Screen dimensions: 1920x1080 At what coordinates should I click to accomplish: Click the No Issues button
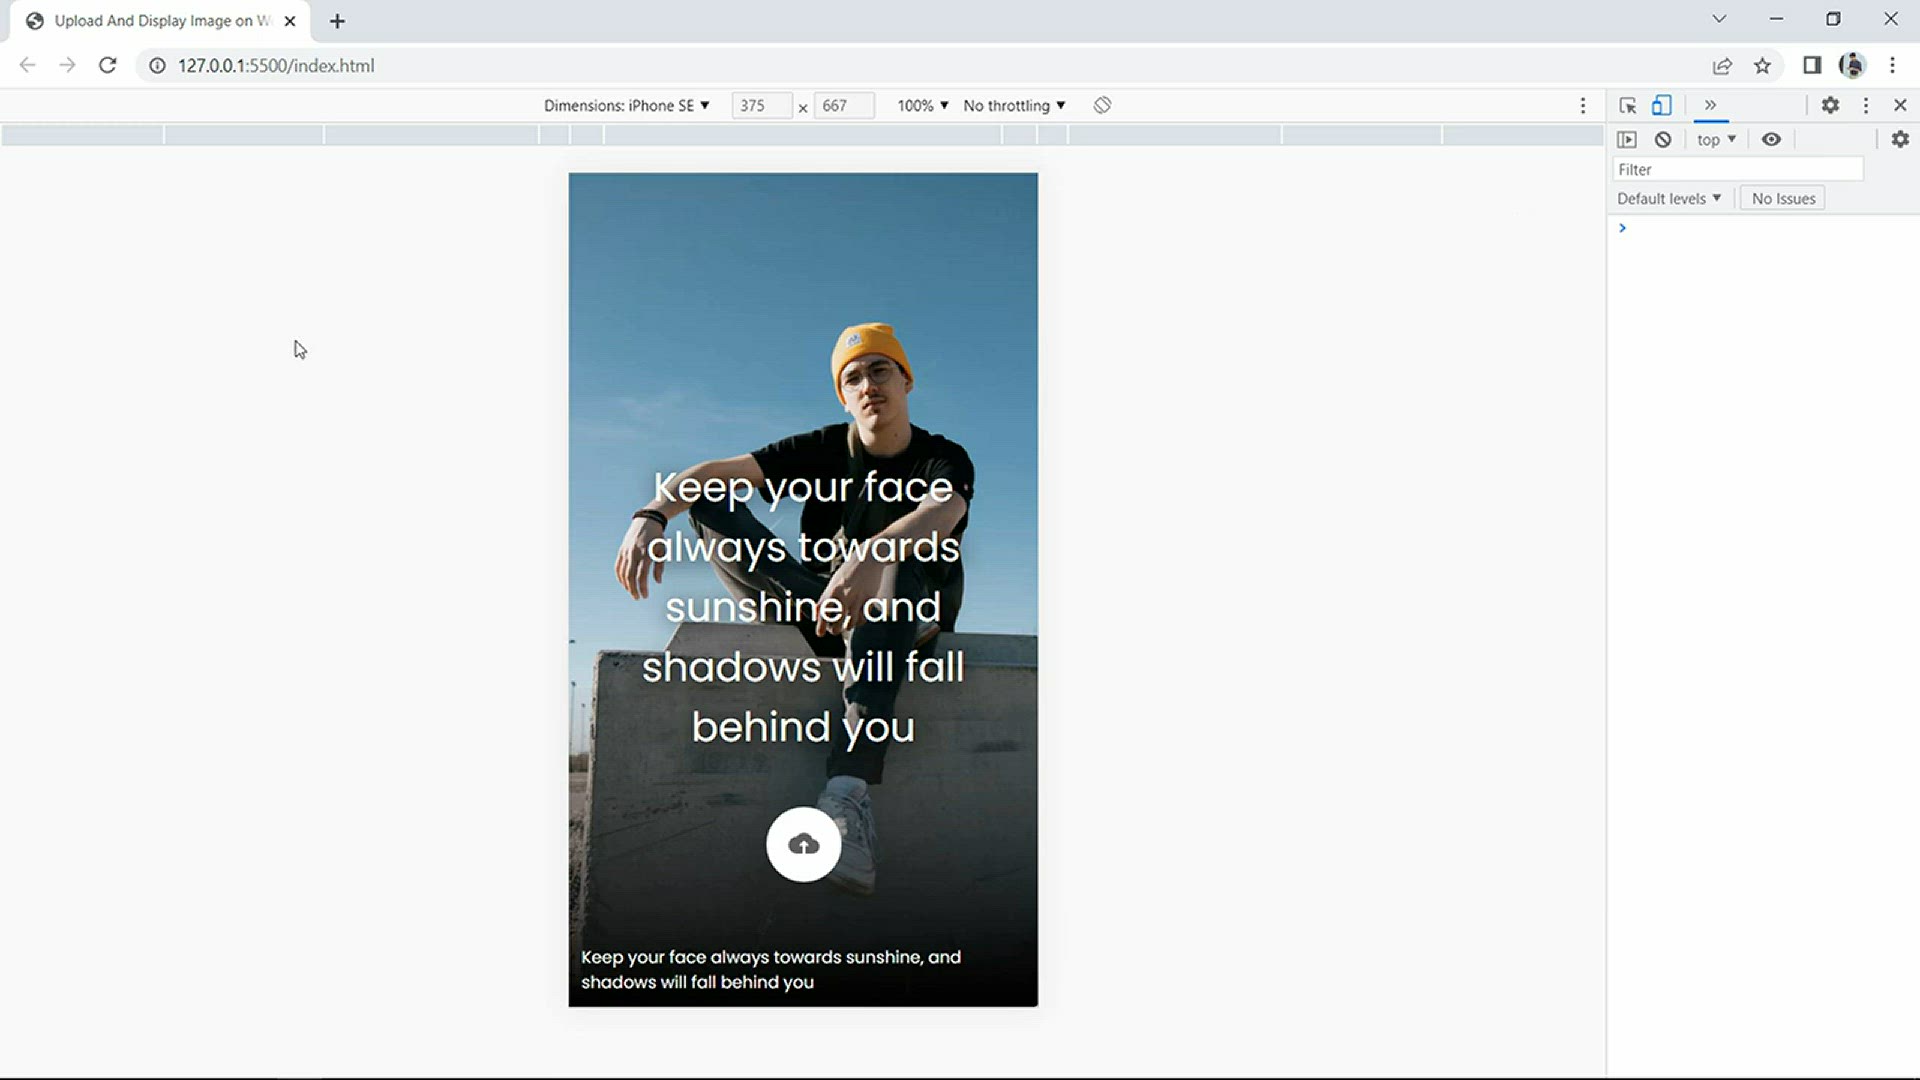(1783, 198)
